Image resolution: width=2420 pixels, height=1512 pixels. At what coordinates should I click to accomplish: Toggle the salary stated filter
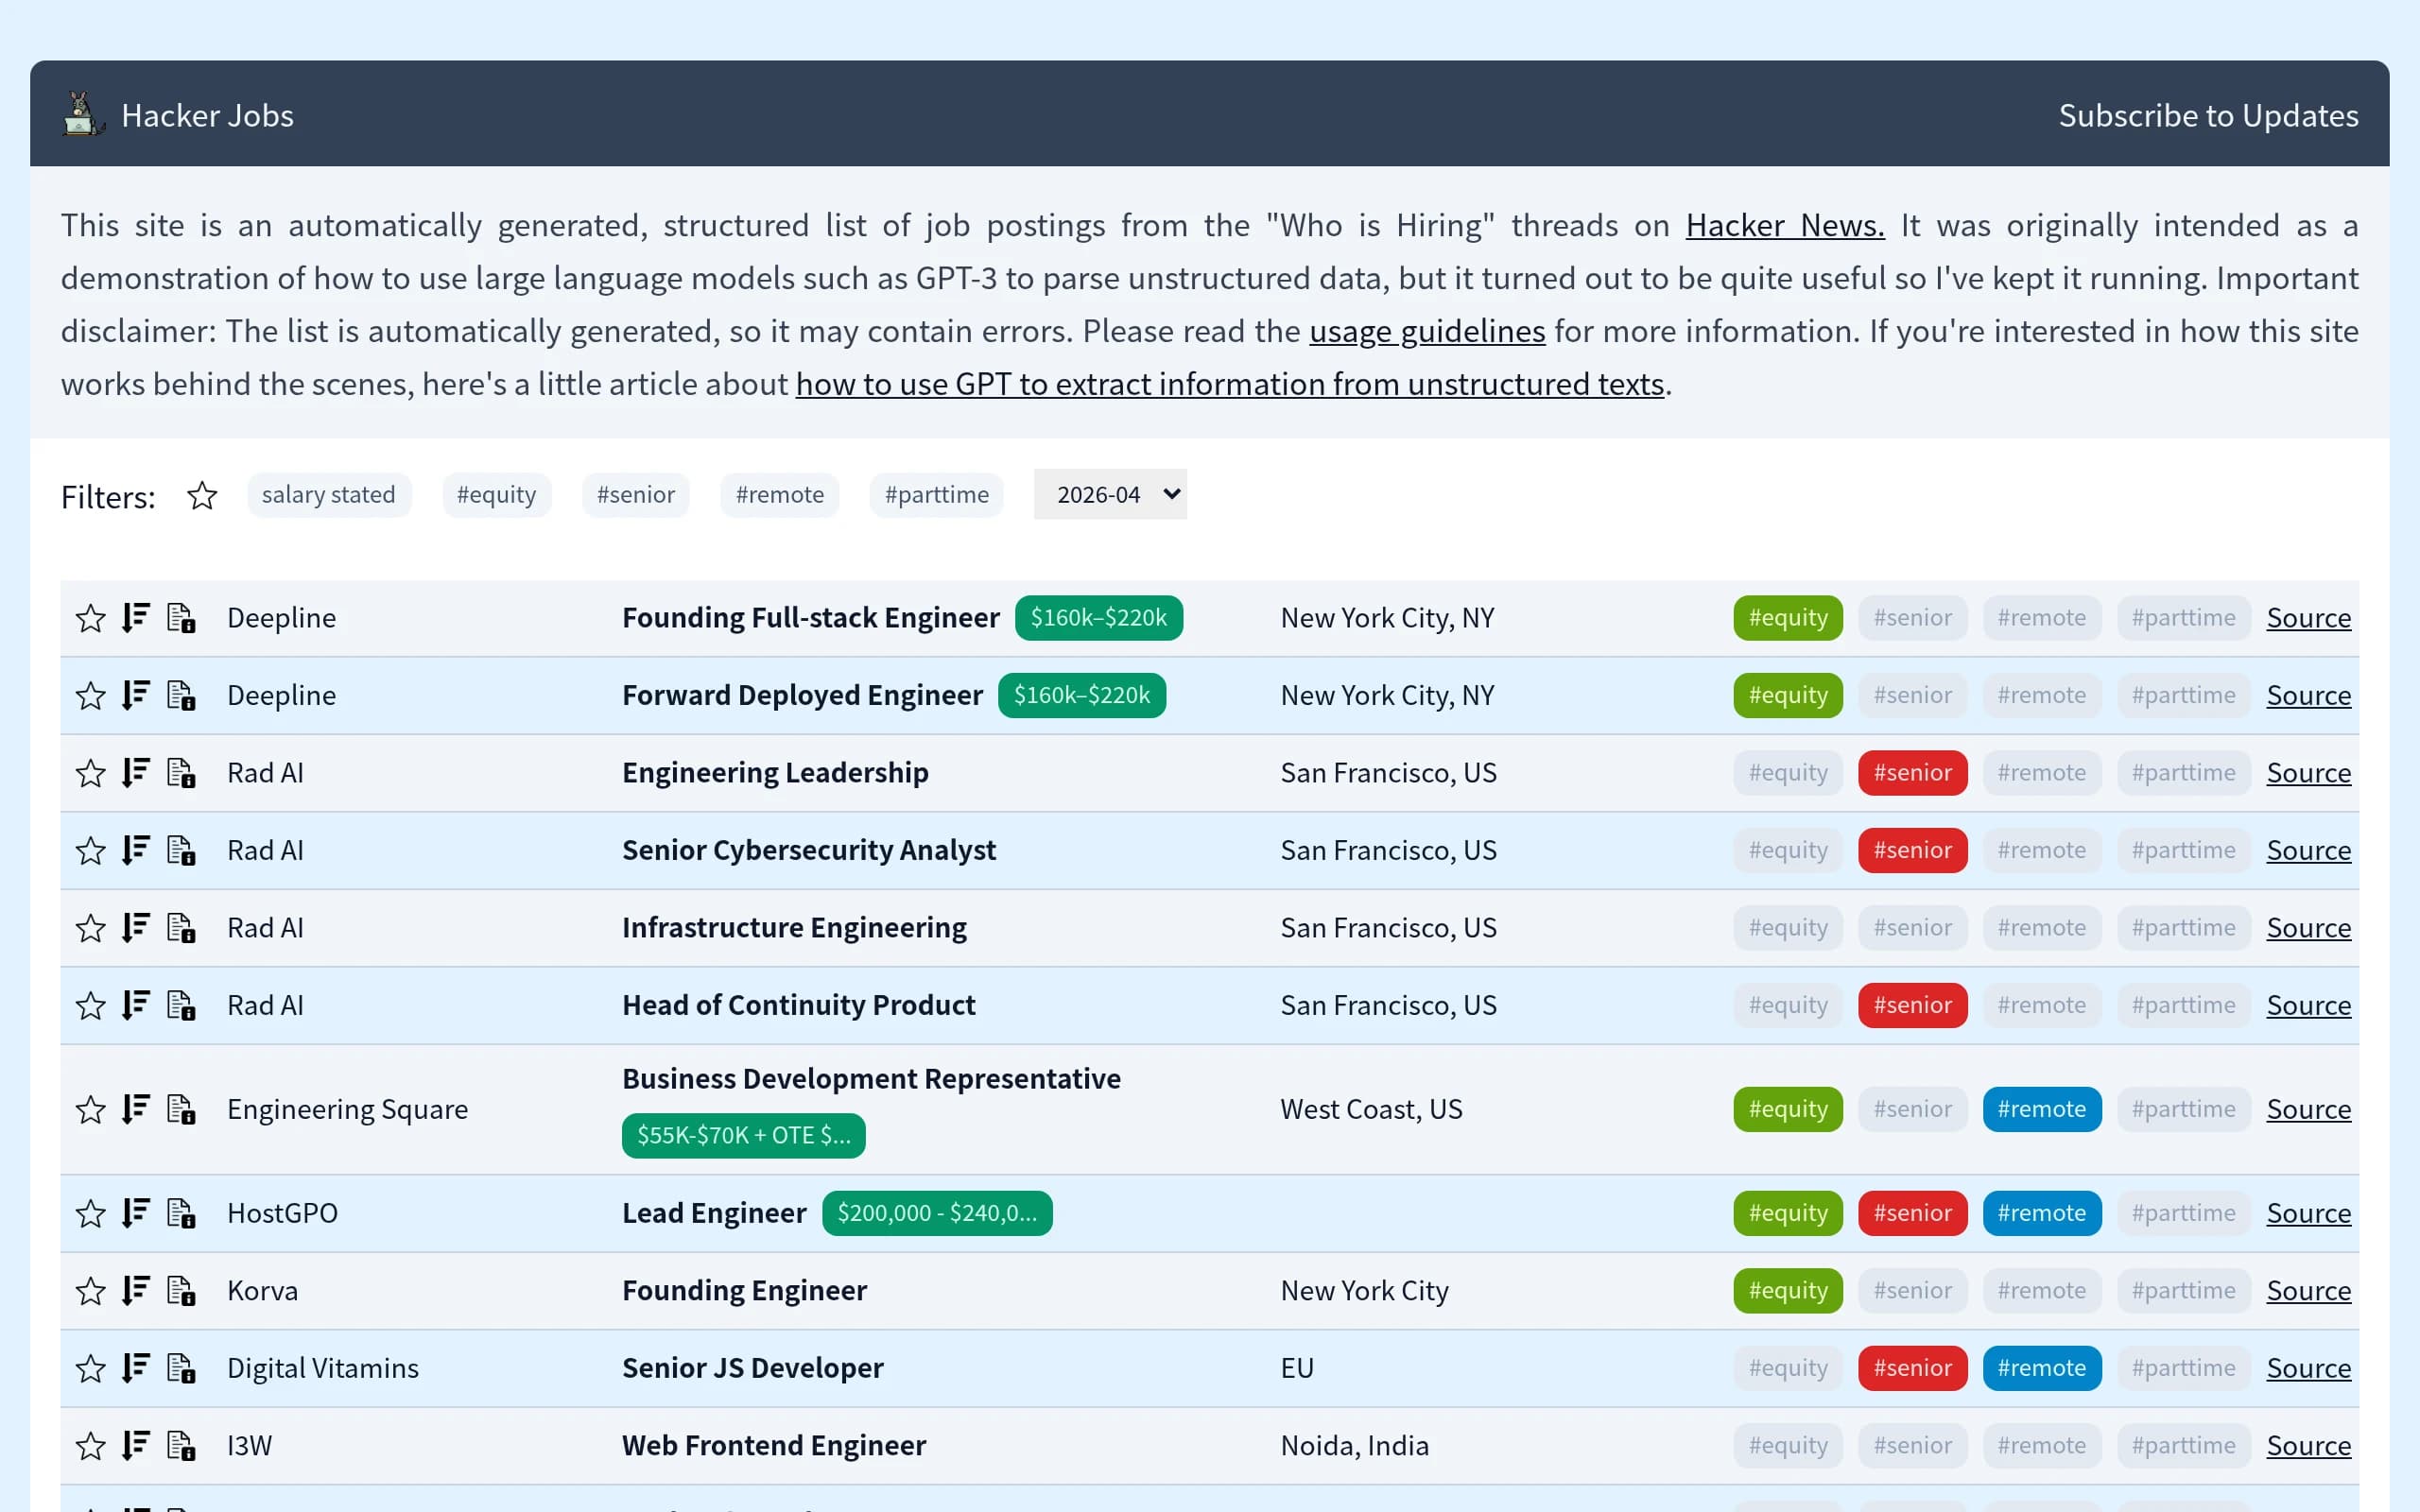click(329, 495)
